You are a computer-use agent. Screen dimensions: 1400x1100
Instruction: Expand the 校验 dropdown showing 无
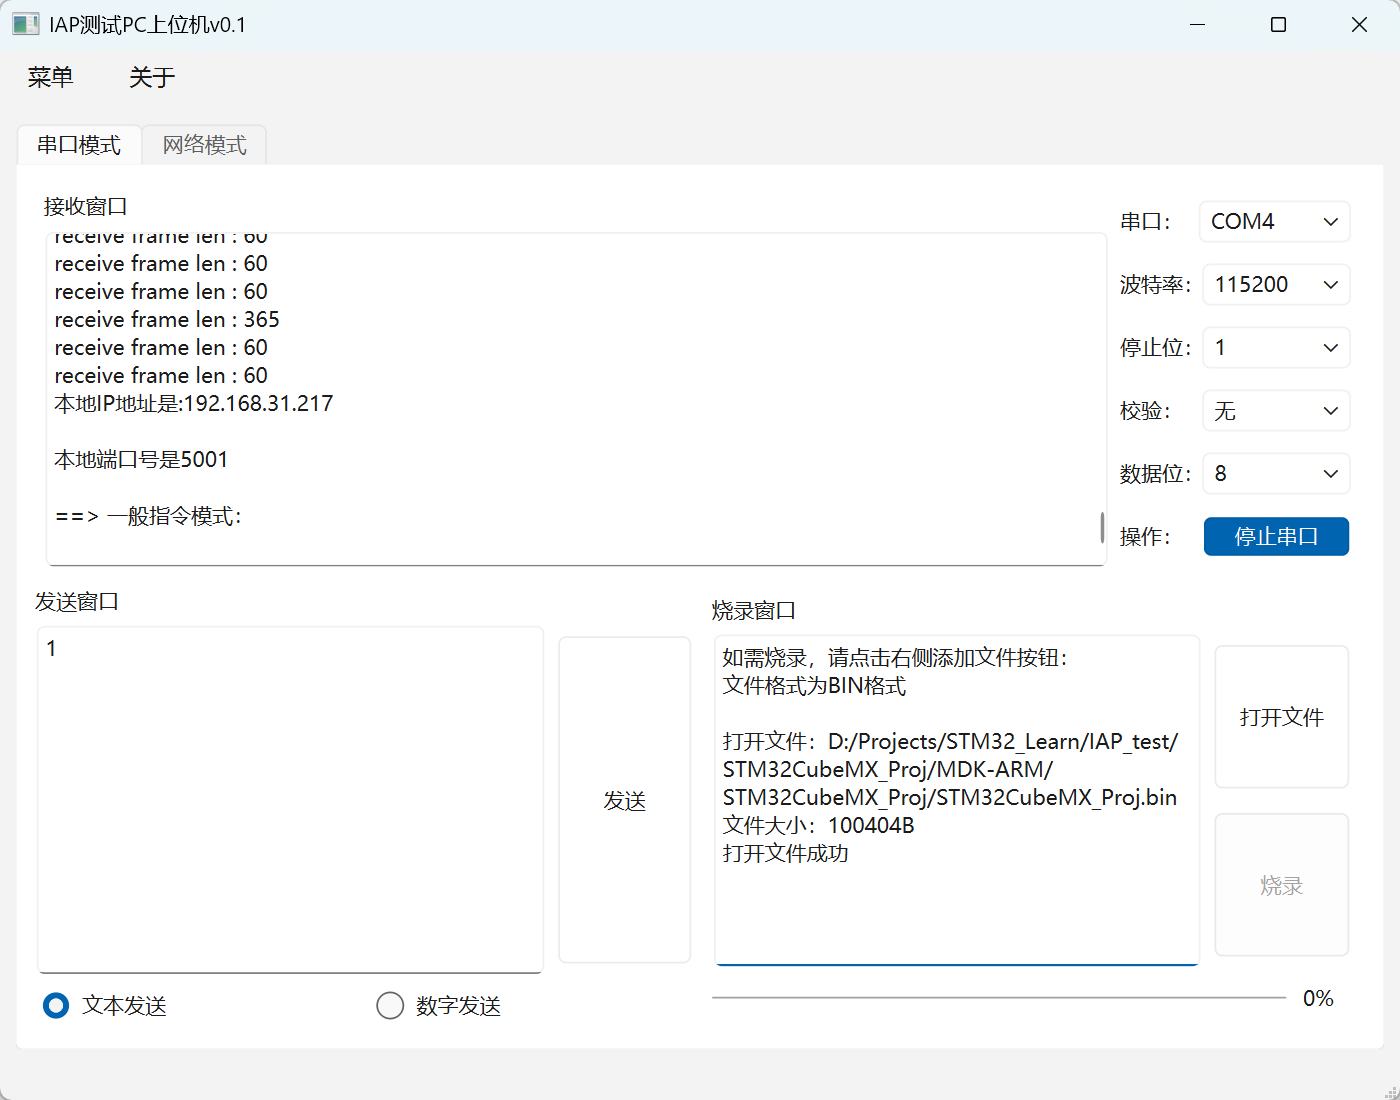pyautogui.click(x=1276, y=411)
